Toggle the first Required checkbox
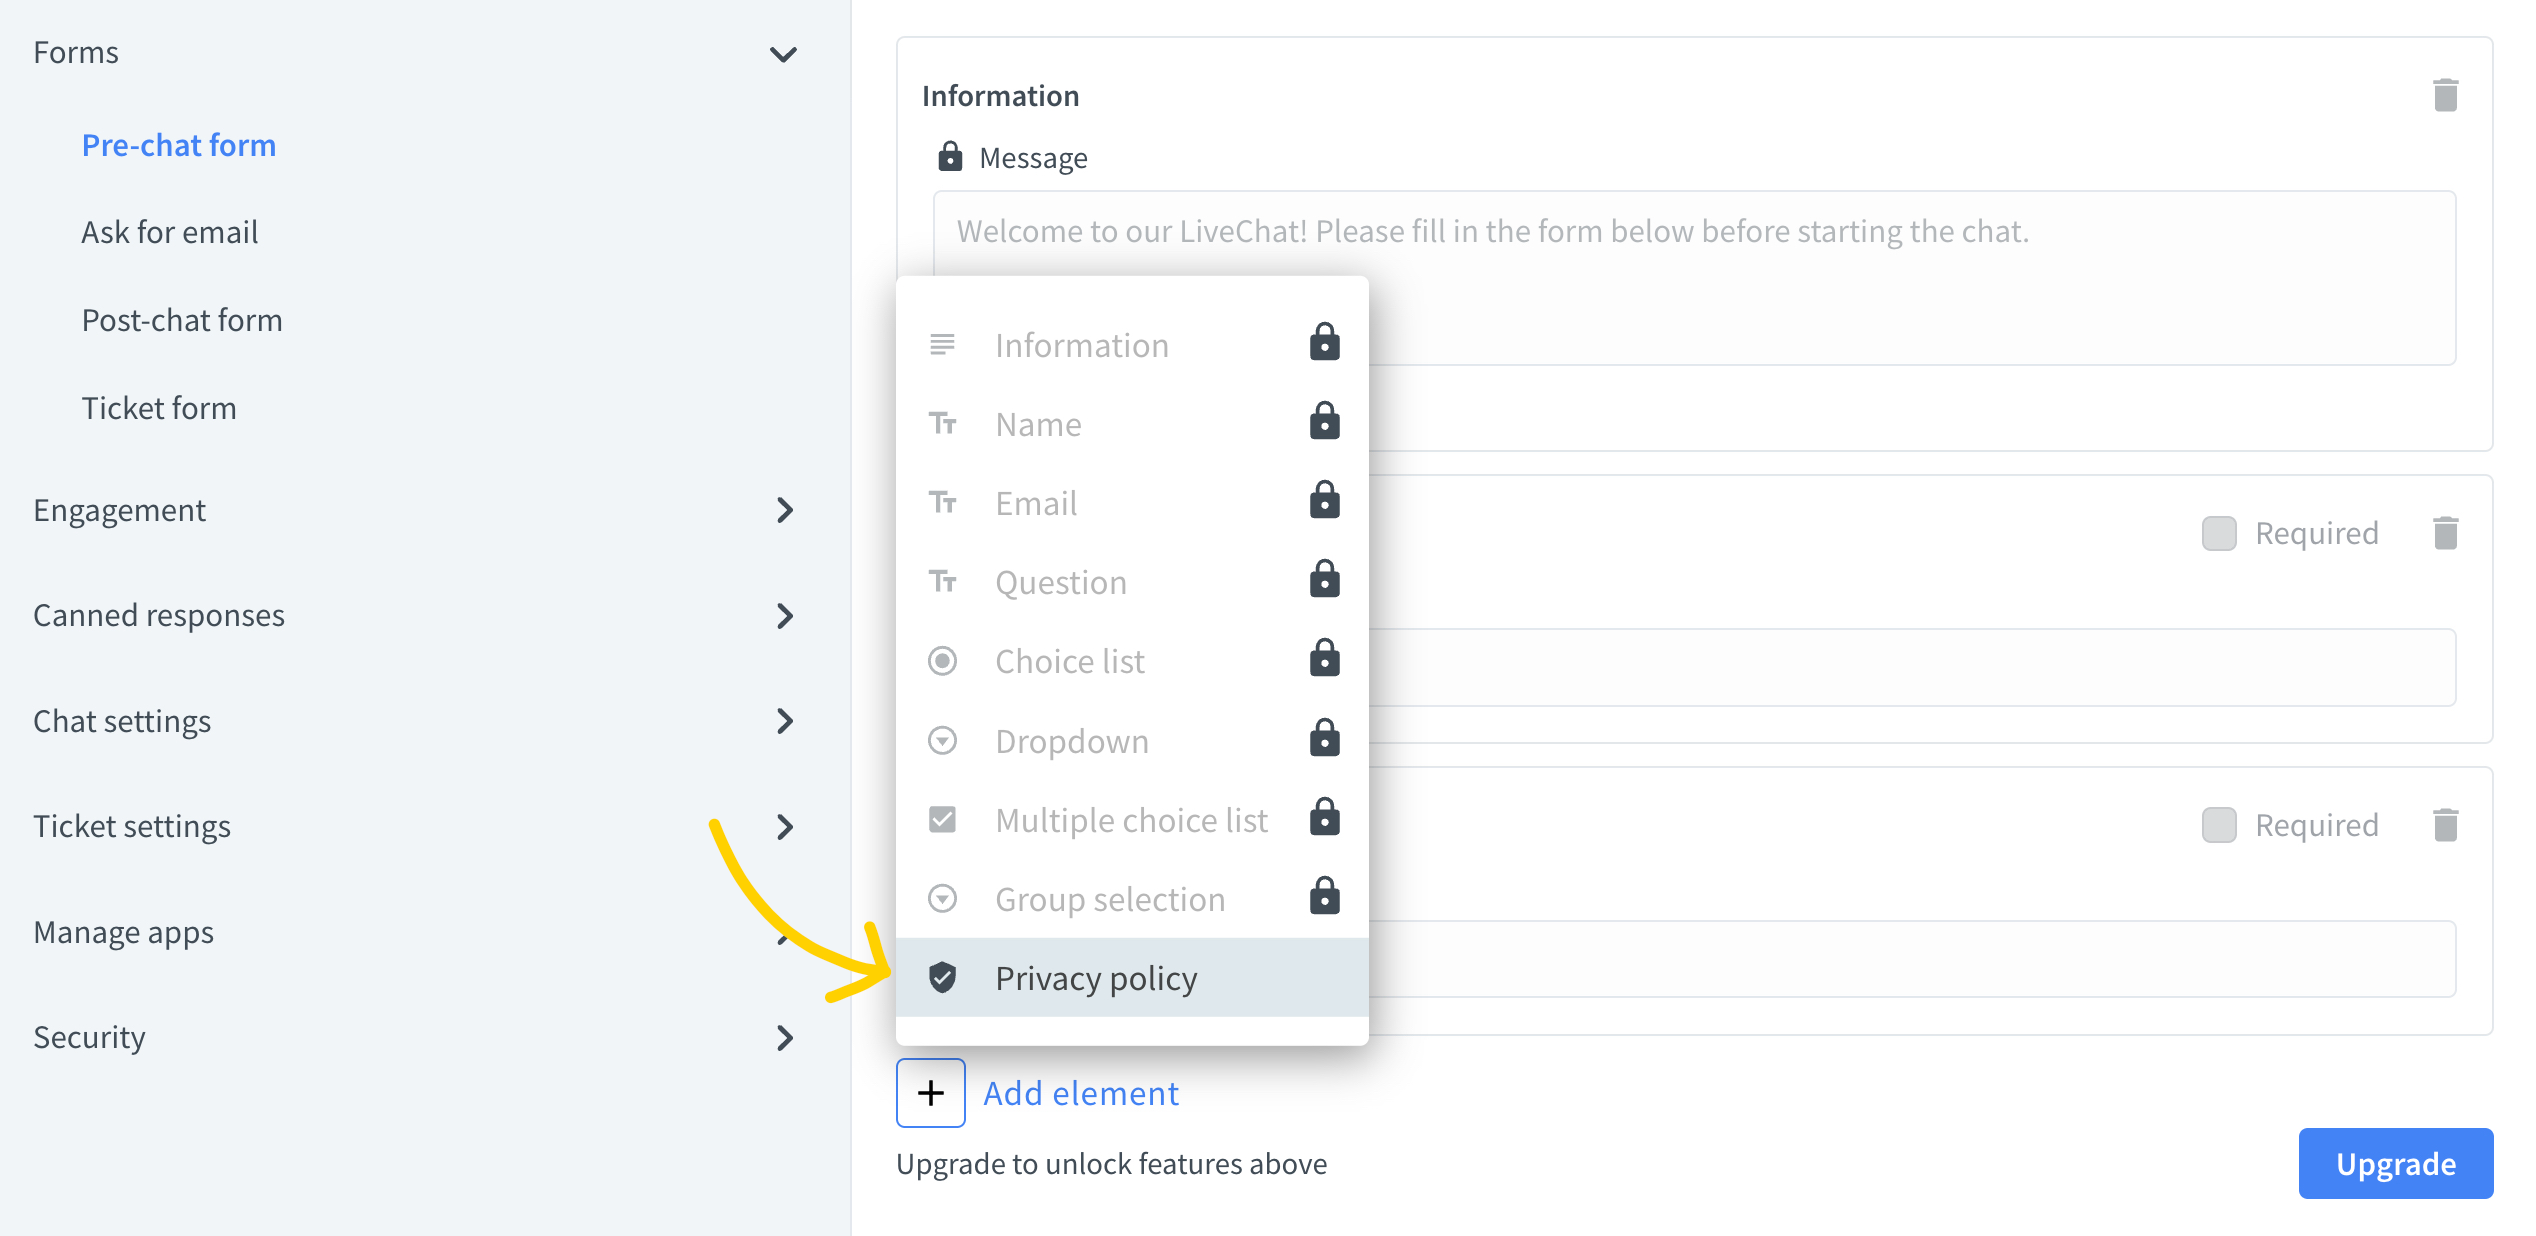The image size is (2536, 1236). (x=2218, y=533)
